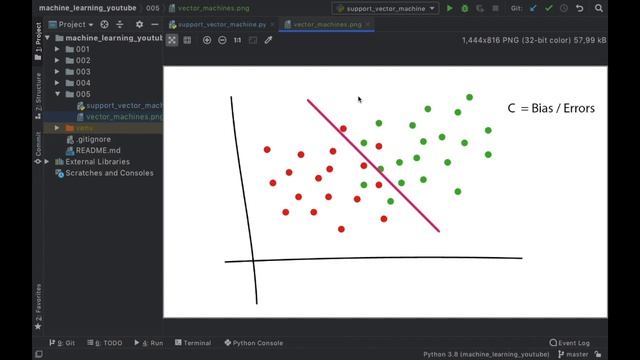Toggle chessboard transparency in image viewer
Screen dimensions: 640x360
pos(172,40)
